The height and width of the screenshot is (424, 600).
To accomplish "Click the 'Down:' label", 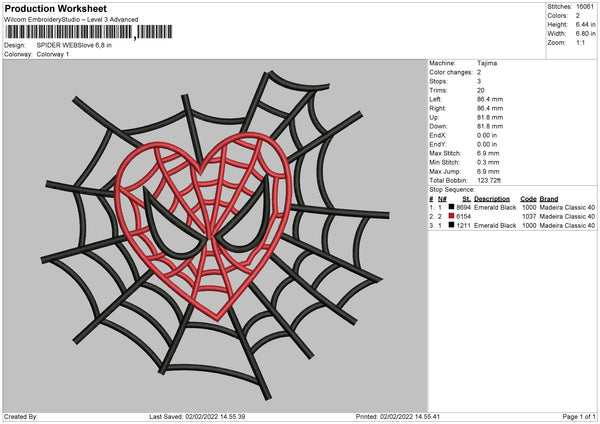I will [x=438, y=126].
